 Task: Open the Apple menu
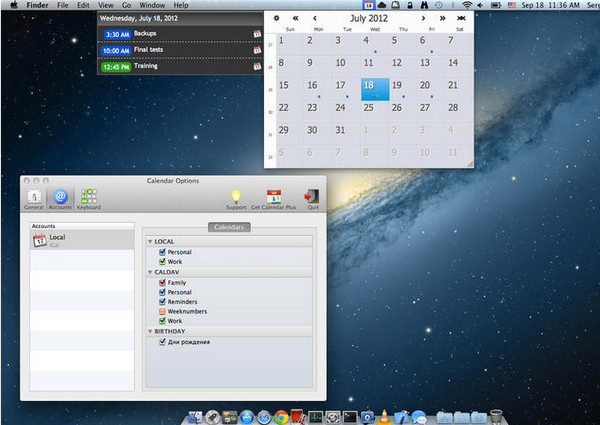point(14,5)
